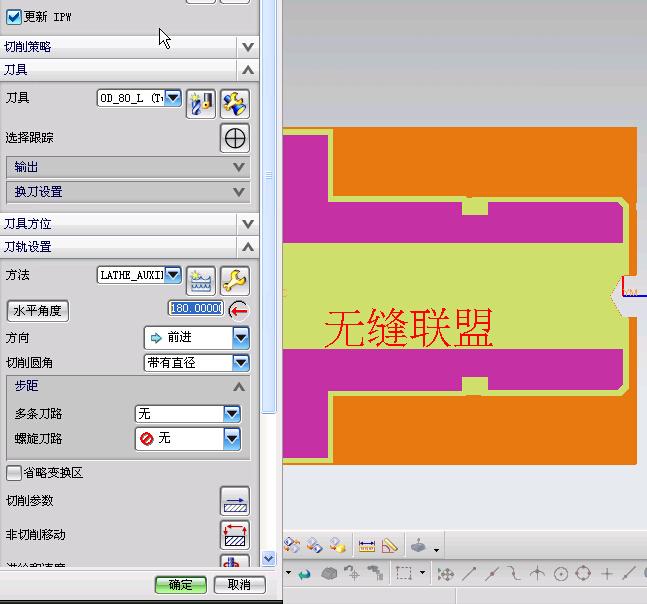
Task: Click the dialog vertical scrollbar thumb
Action: click(269, 206)
